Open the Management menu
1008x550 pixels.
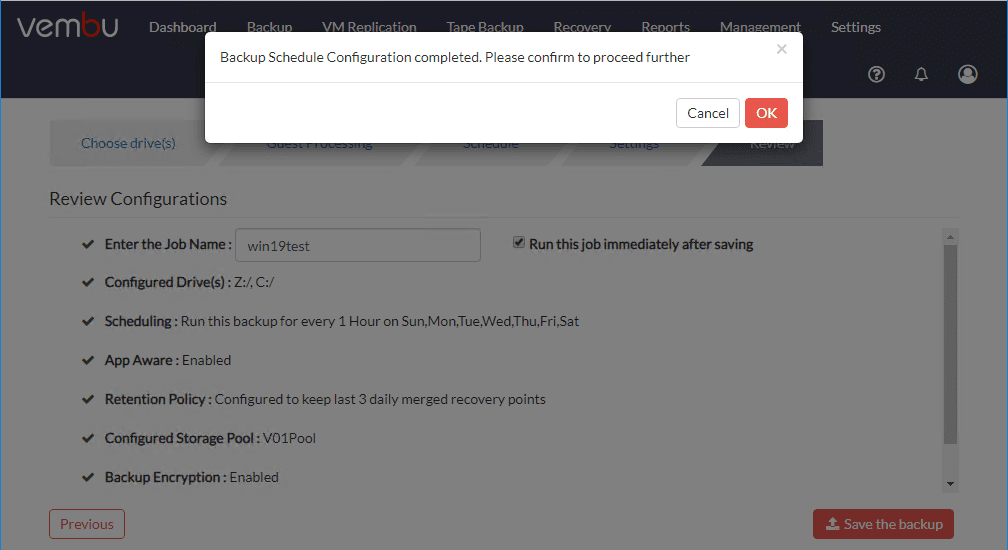pos(760,27)
